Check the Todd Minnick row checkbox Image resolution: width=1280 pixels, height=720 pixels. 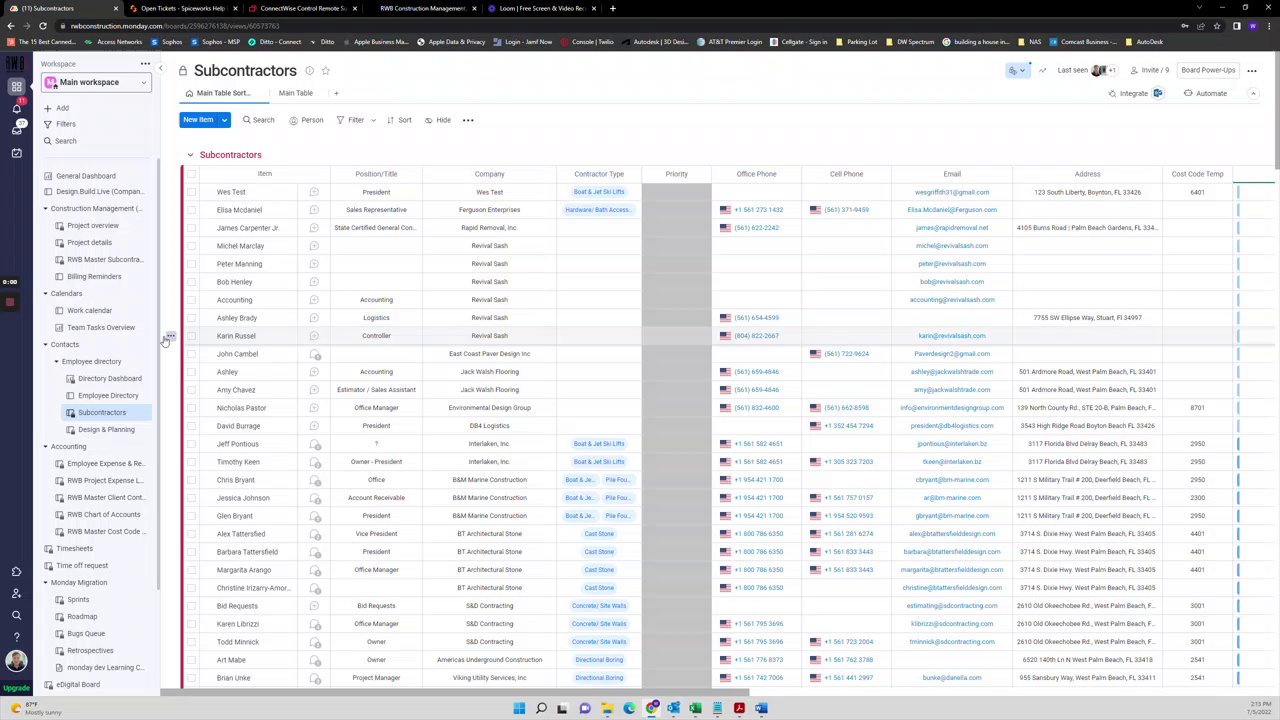point(191,642)
